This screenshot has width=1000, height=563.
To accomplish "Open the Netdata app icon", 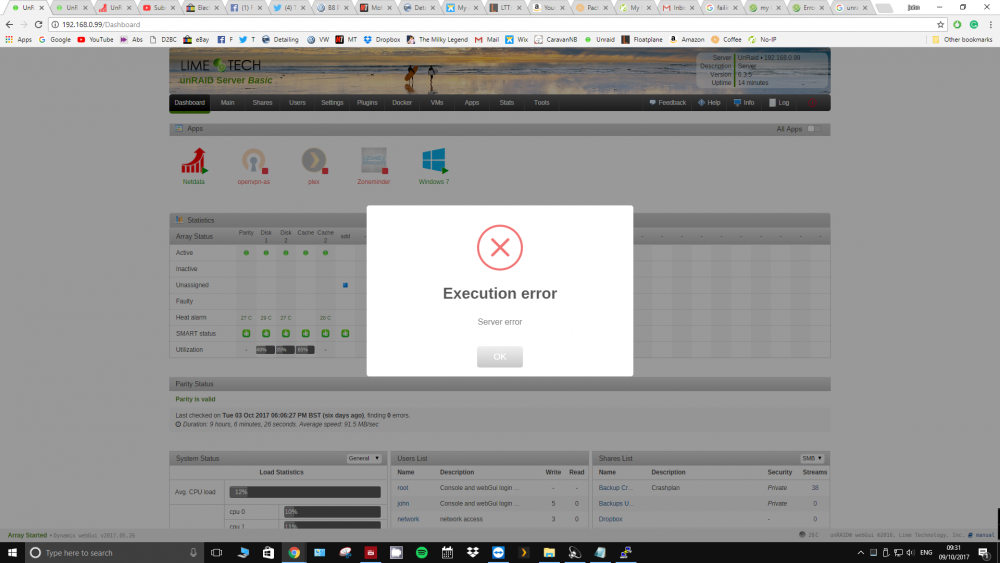I will pyautogui.click(x=194, y=161).
